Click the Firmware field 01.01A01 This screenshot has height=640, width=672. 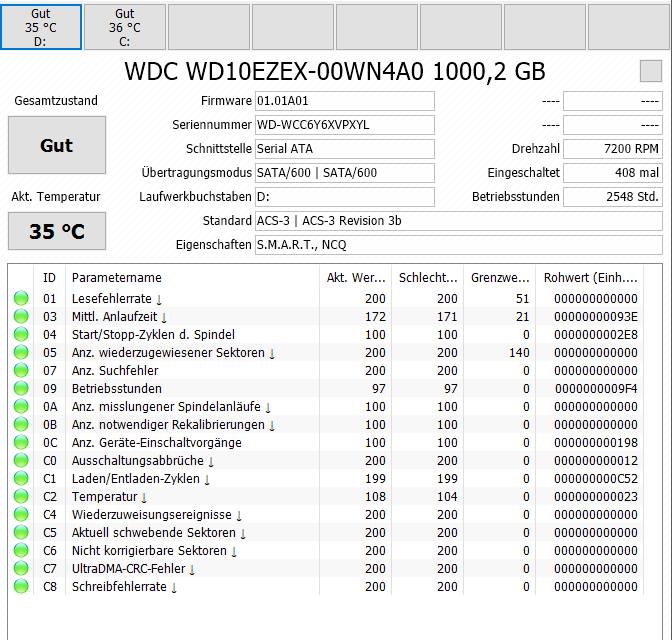345,101
